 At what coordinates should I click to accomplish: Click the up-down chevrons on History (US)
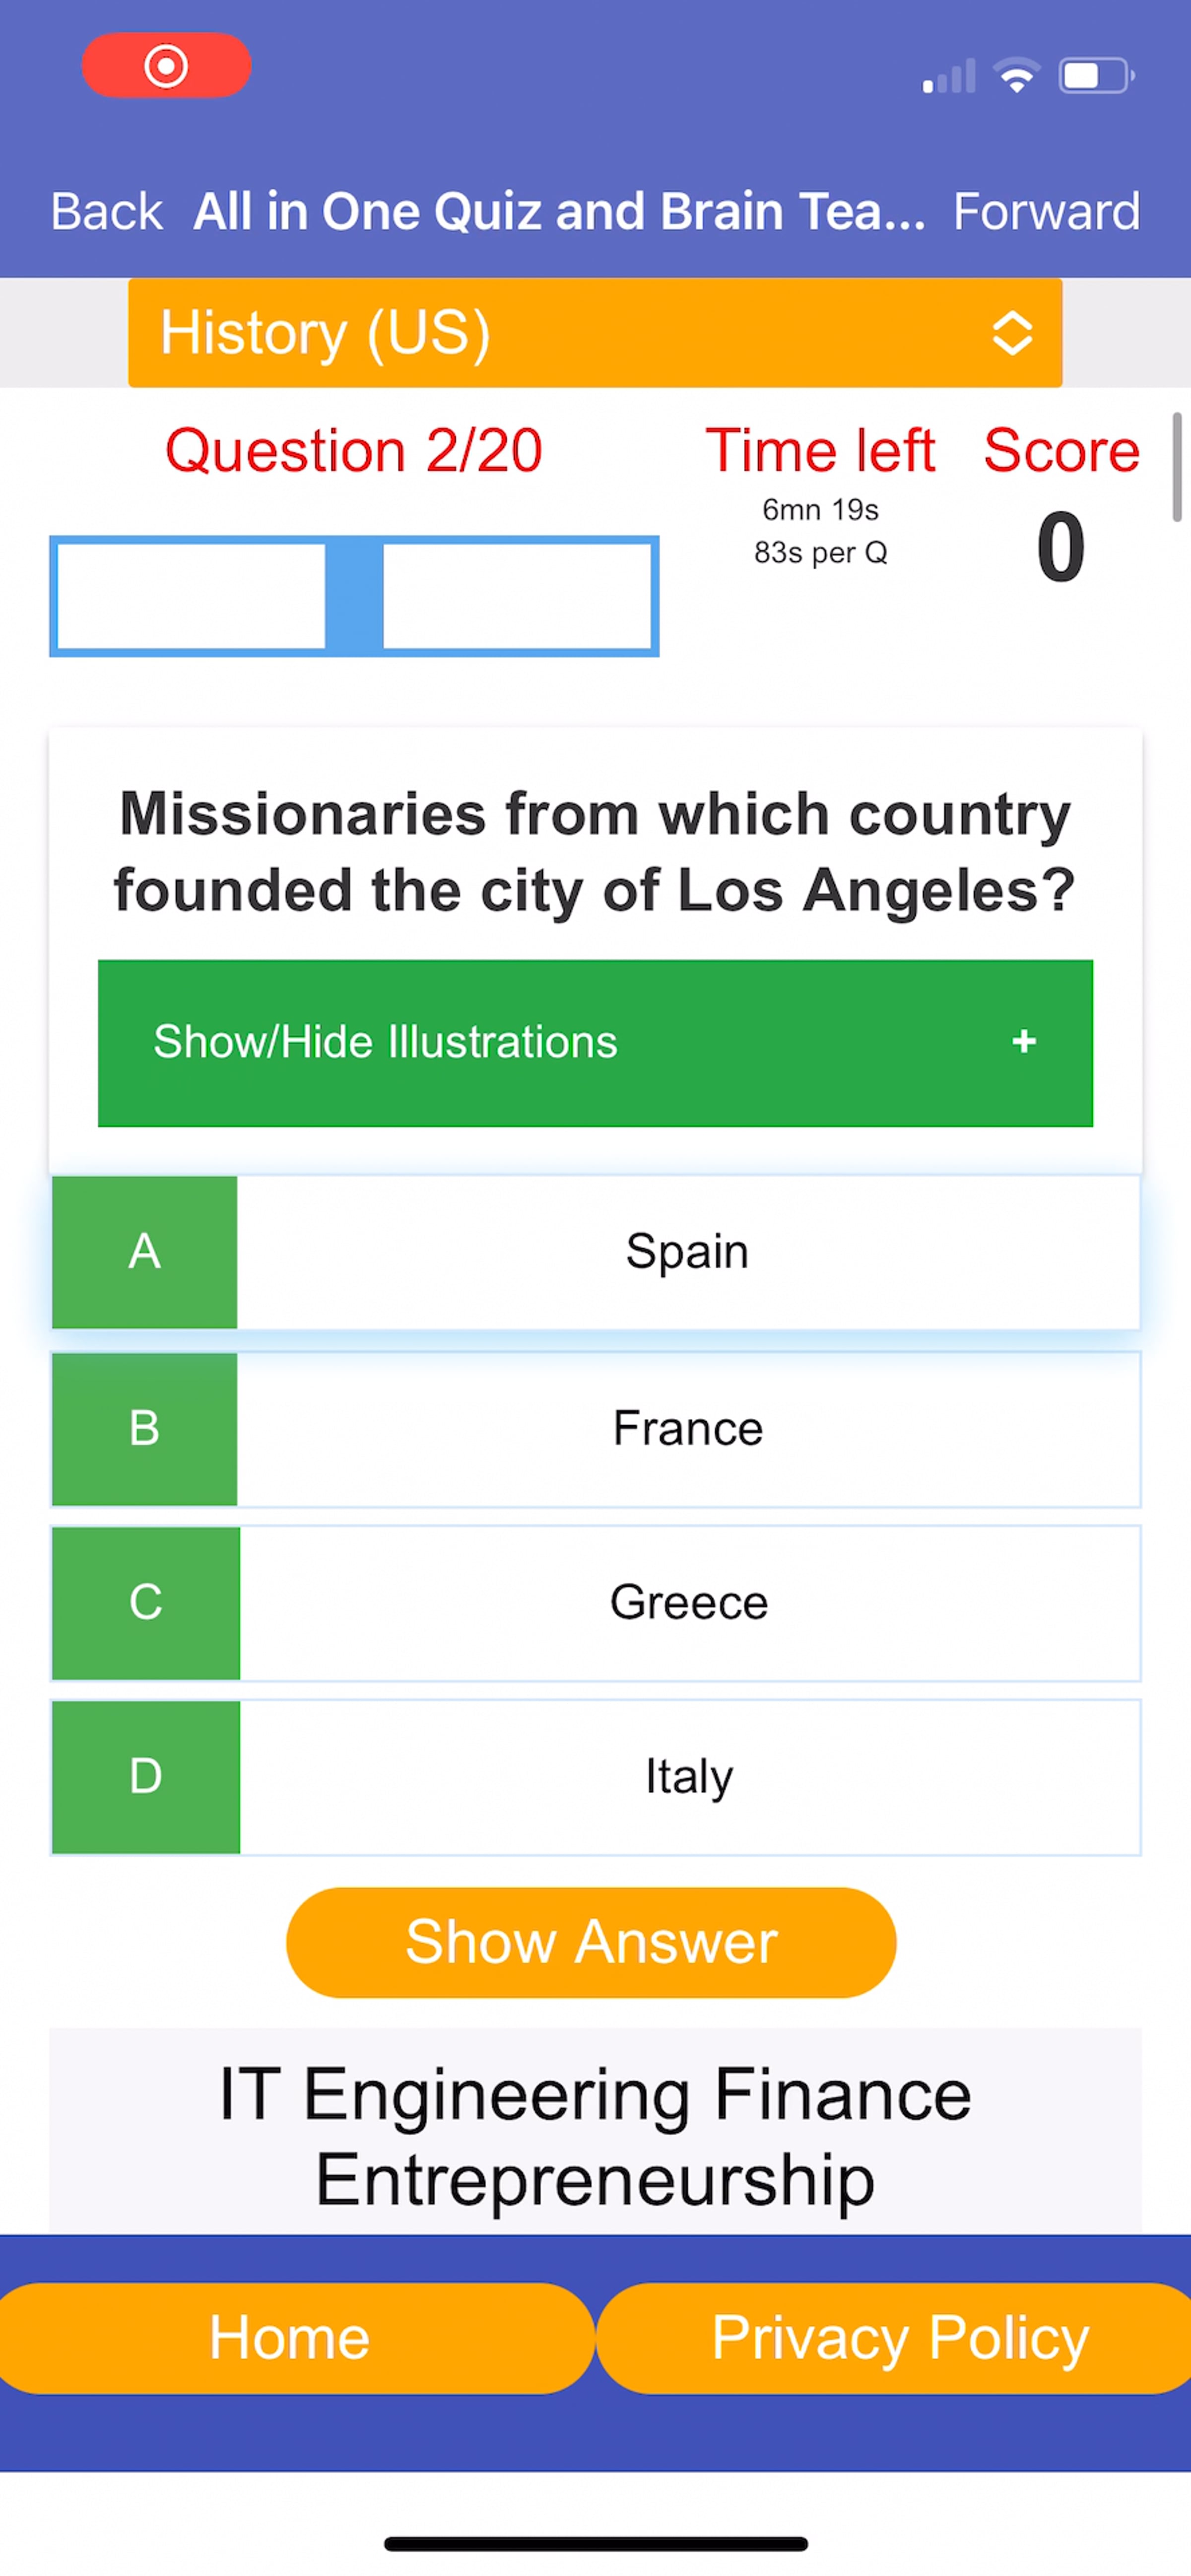click(x=1012, y=333)
